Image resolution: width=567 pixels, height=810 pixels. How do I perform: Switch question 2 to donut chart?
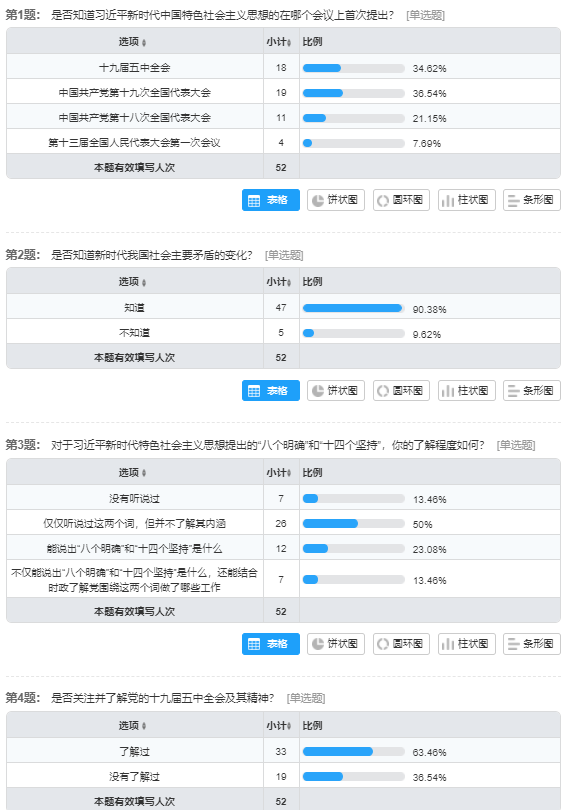[x=401, y=391]
